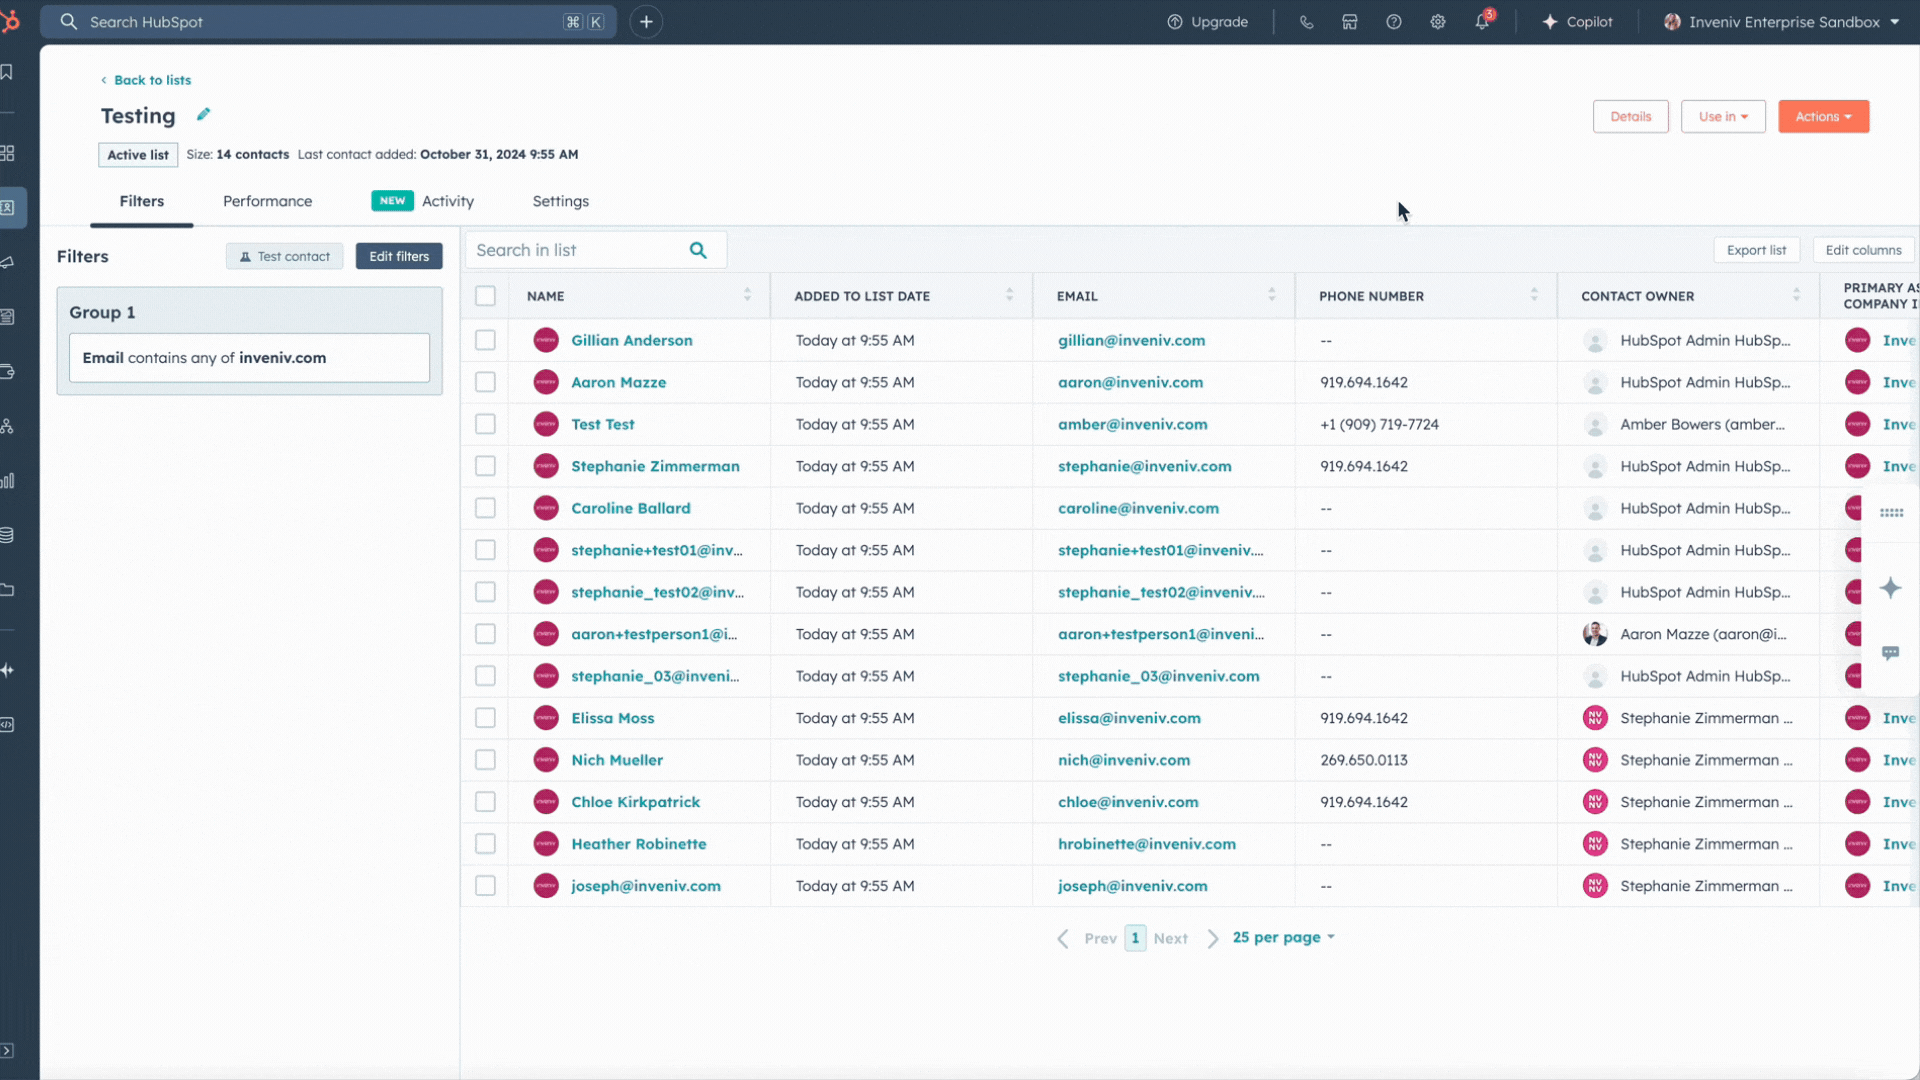Open the commerce wallet sidebar icon
Viewport: 1920px width, 1080px height.
point(7,372)
